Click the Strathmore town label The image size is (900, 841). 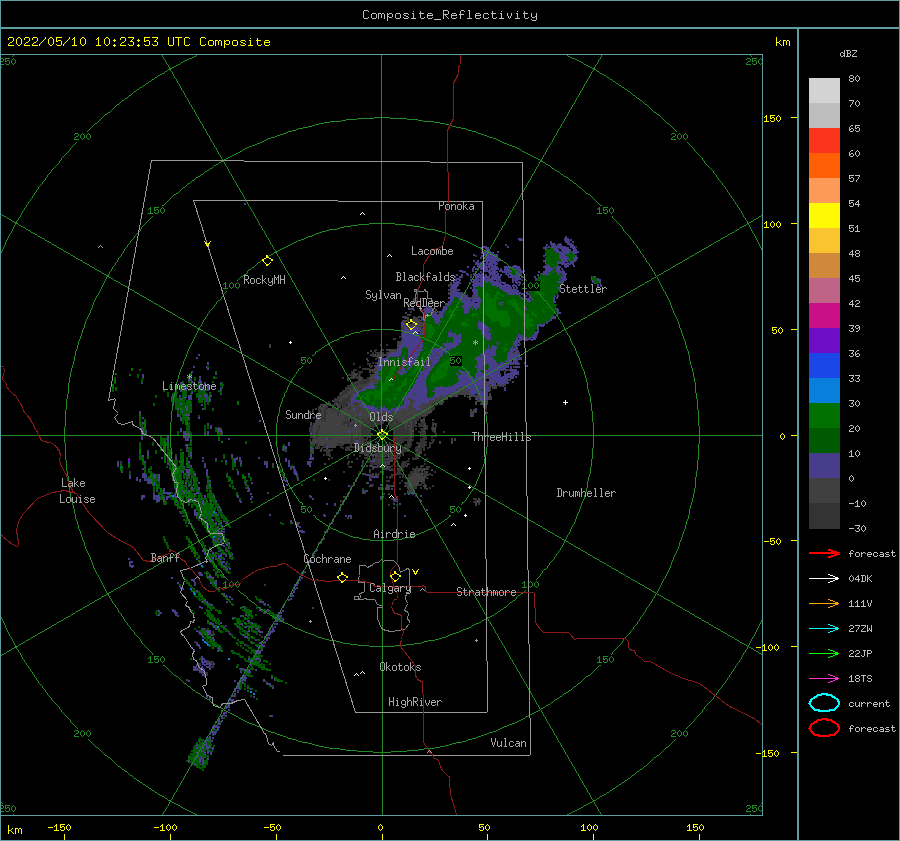pyautogui.click(x=486, y=592)
